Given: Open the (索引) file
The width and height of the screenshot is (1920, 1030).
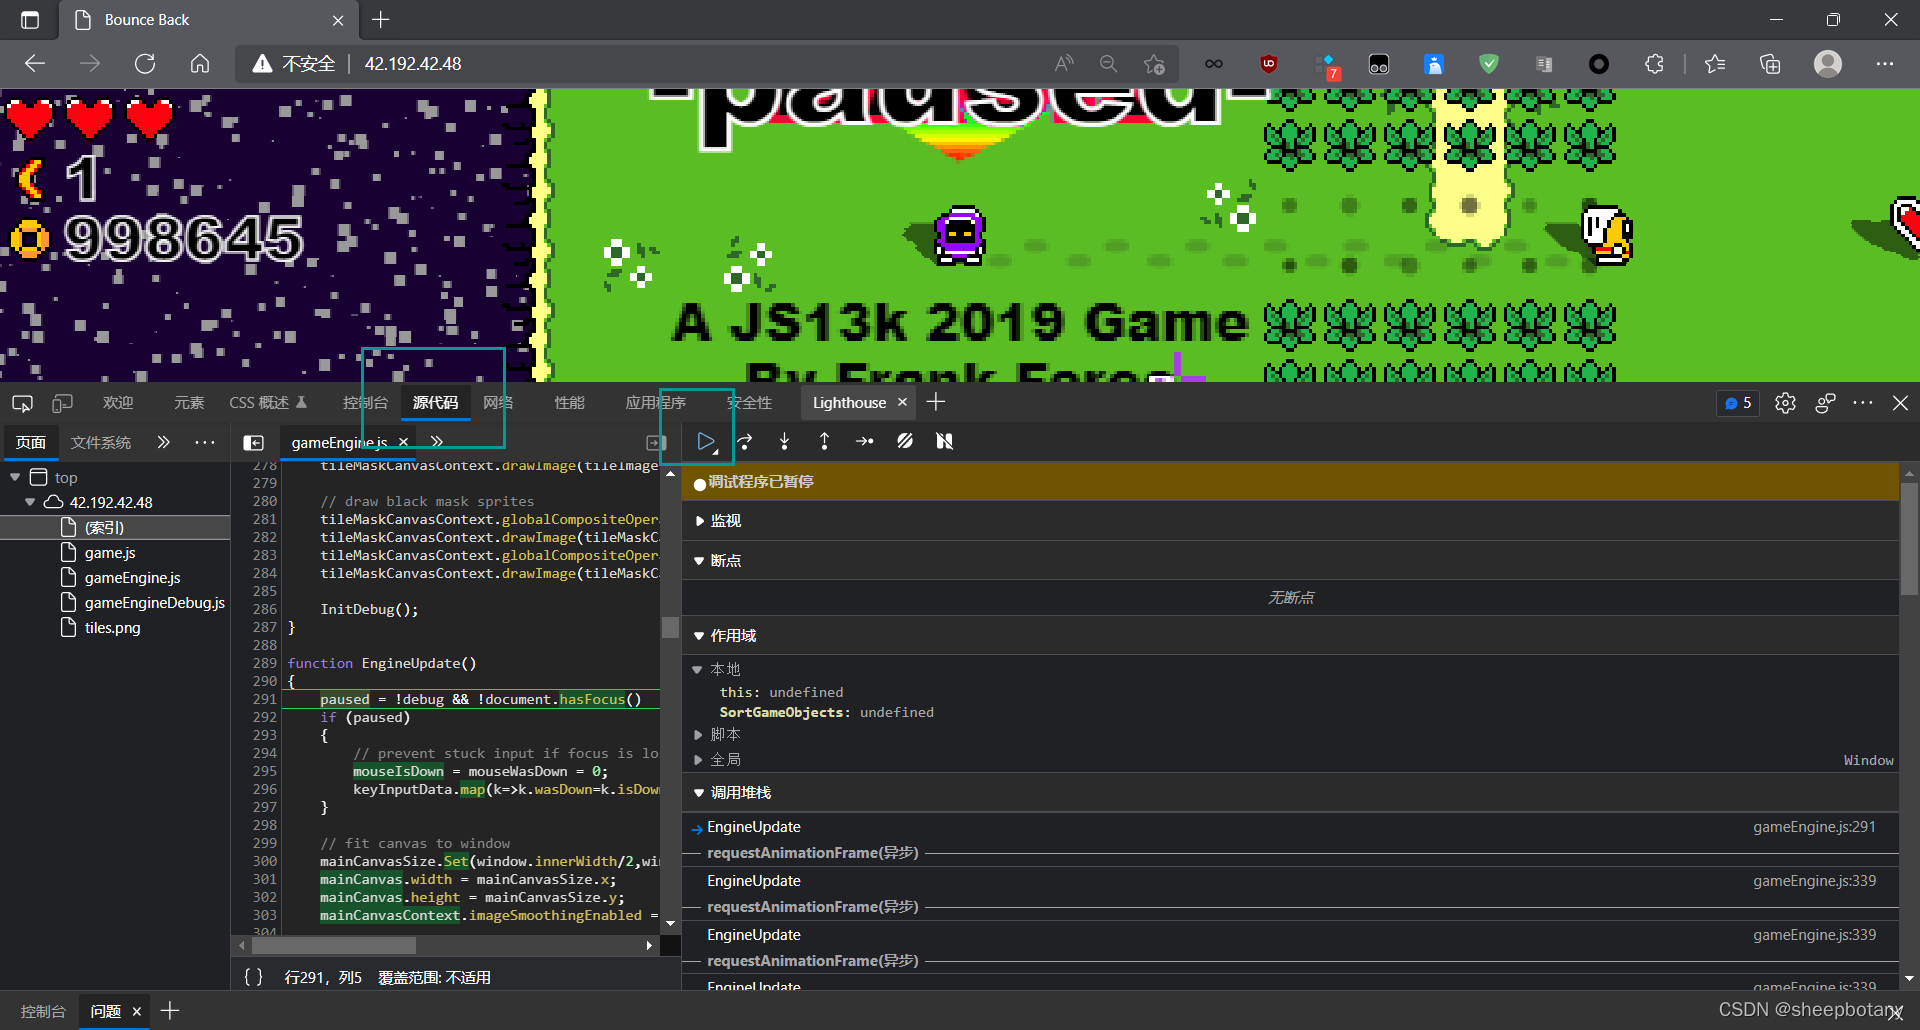Looking at the screenshot, I should coord(104,527).
